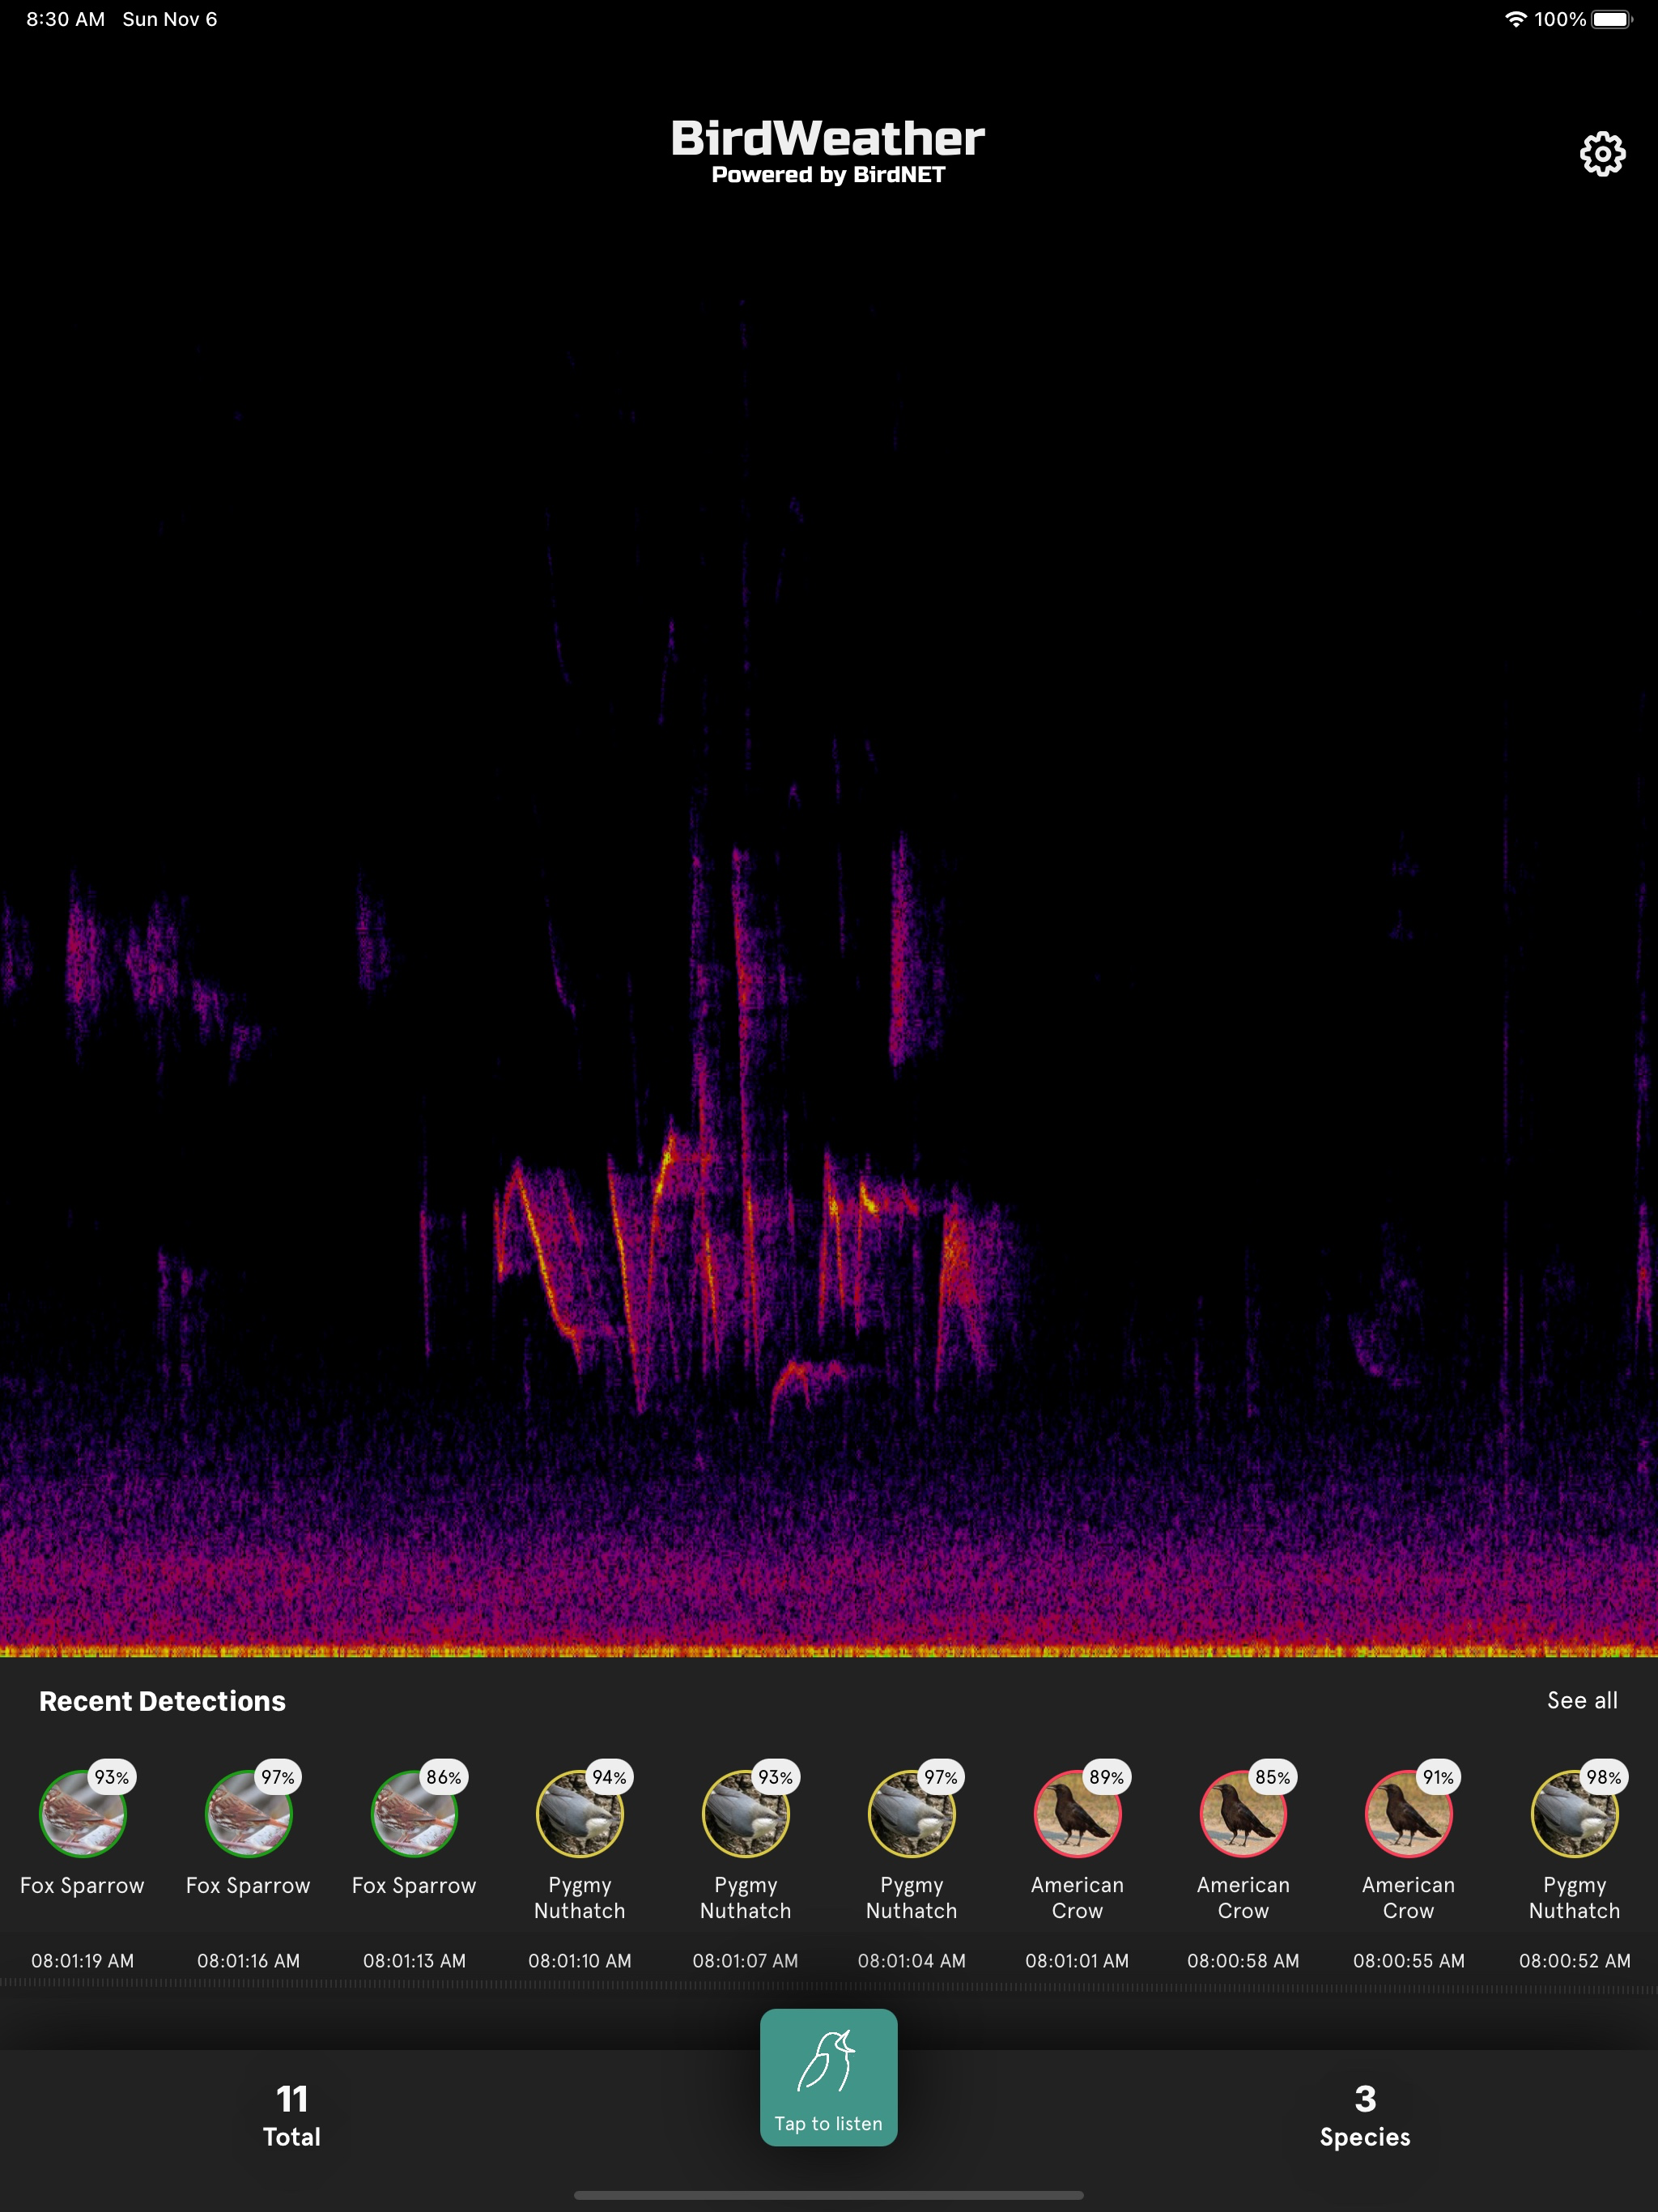Open the 86% Fox Sparrow detection
The image size is (1658, 2212).
point(414,1813)
